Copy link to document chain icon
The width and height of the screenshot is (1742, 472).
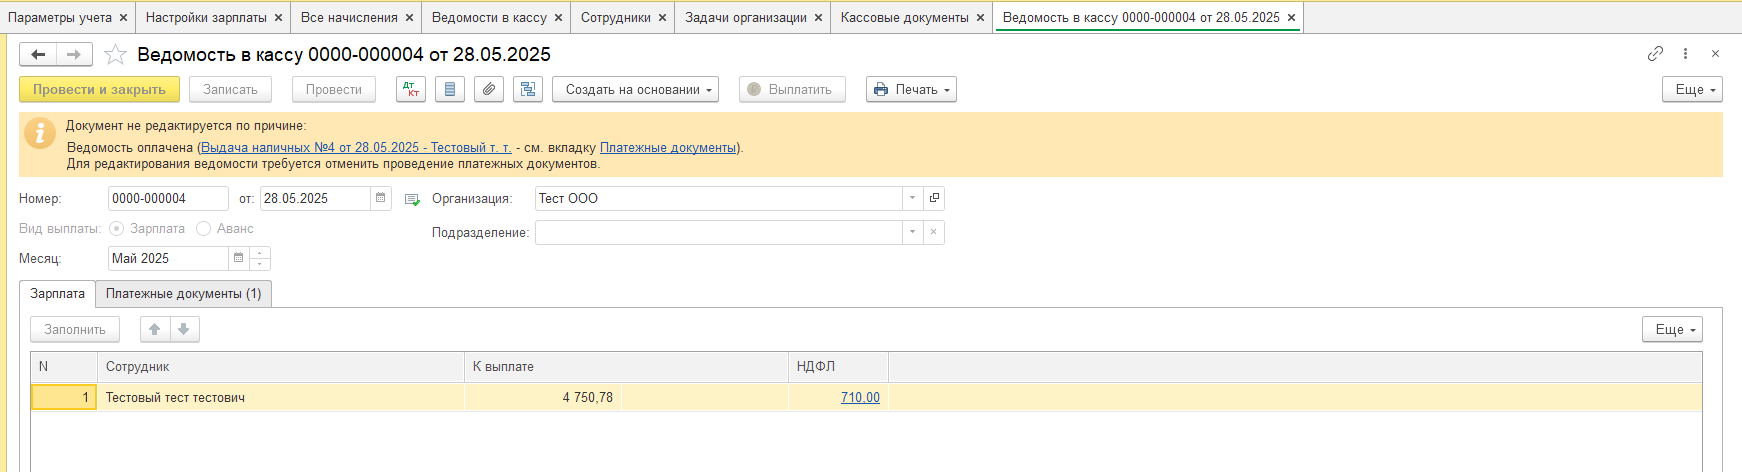[1655, 54]
